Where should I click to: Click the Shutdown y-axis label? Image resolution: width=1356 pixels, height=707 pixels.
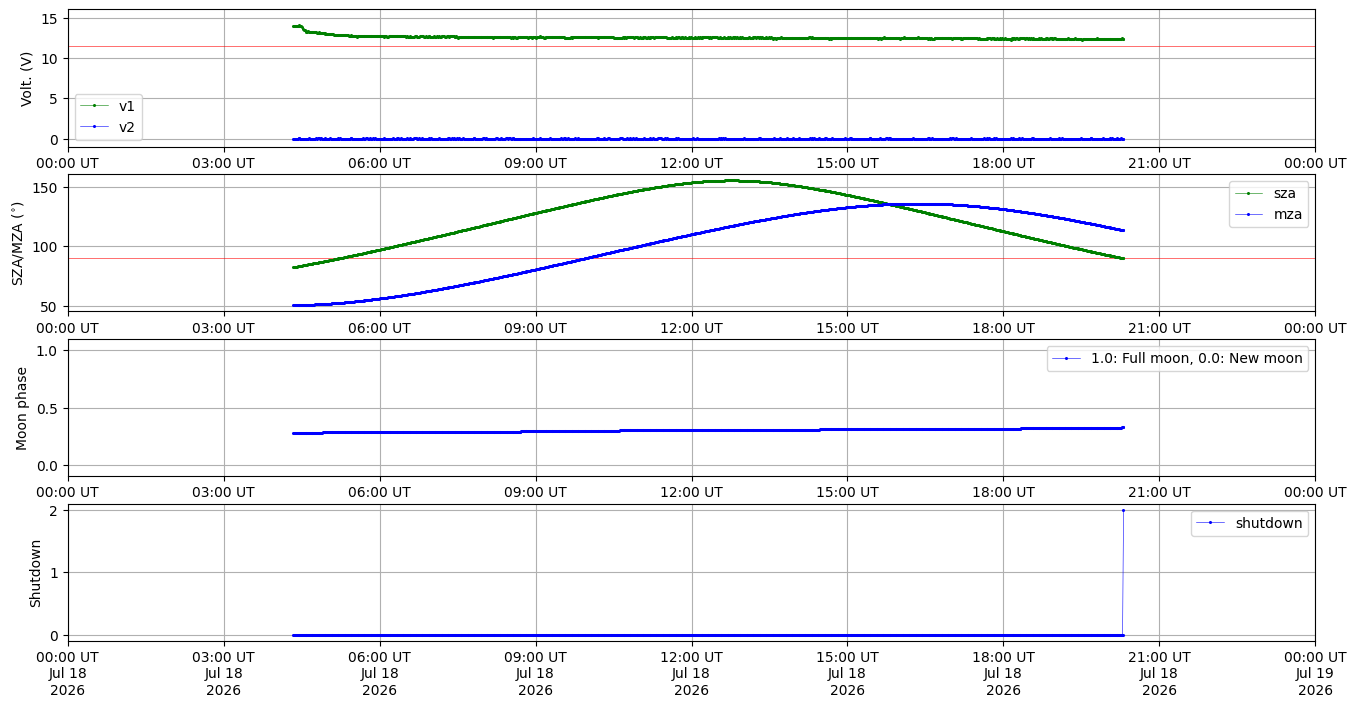(x=35, y=573)
